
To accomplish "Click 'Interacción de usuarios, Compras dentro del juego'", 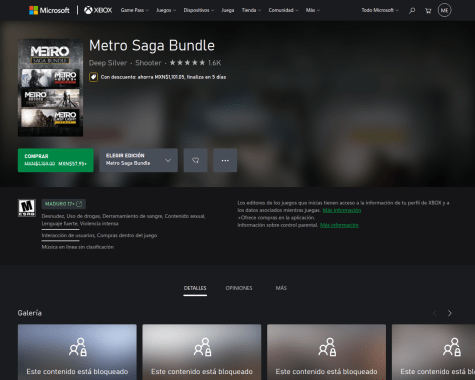I will click(99, 235).
